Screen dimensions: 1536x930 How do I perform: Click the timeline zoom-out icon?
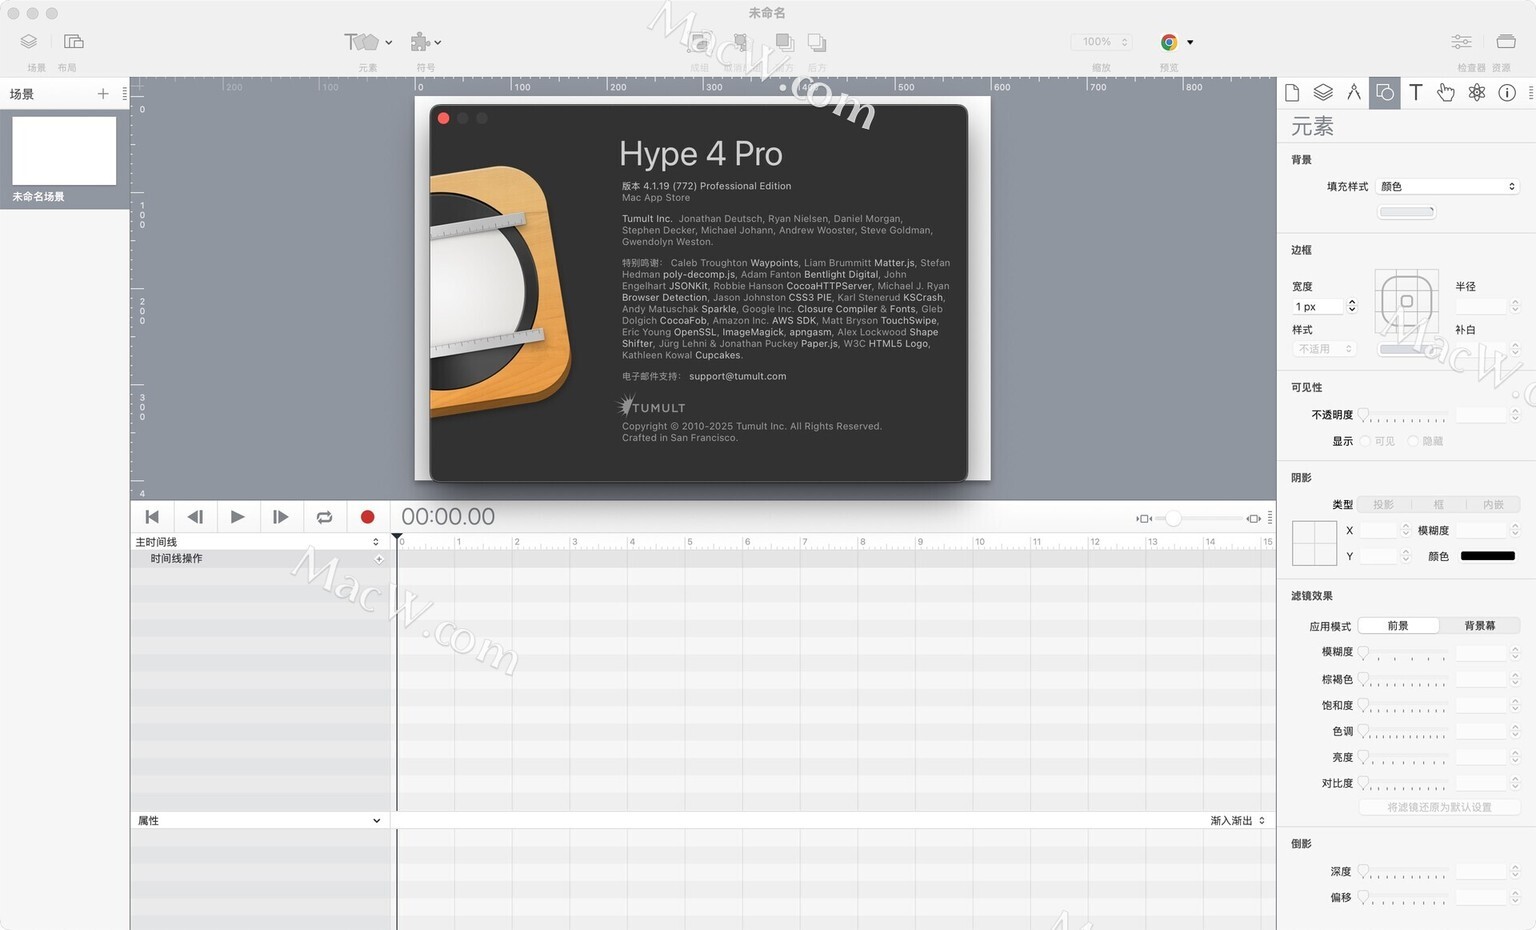click(x=1144, y=518)
